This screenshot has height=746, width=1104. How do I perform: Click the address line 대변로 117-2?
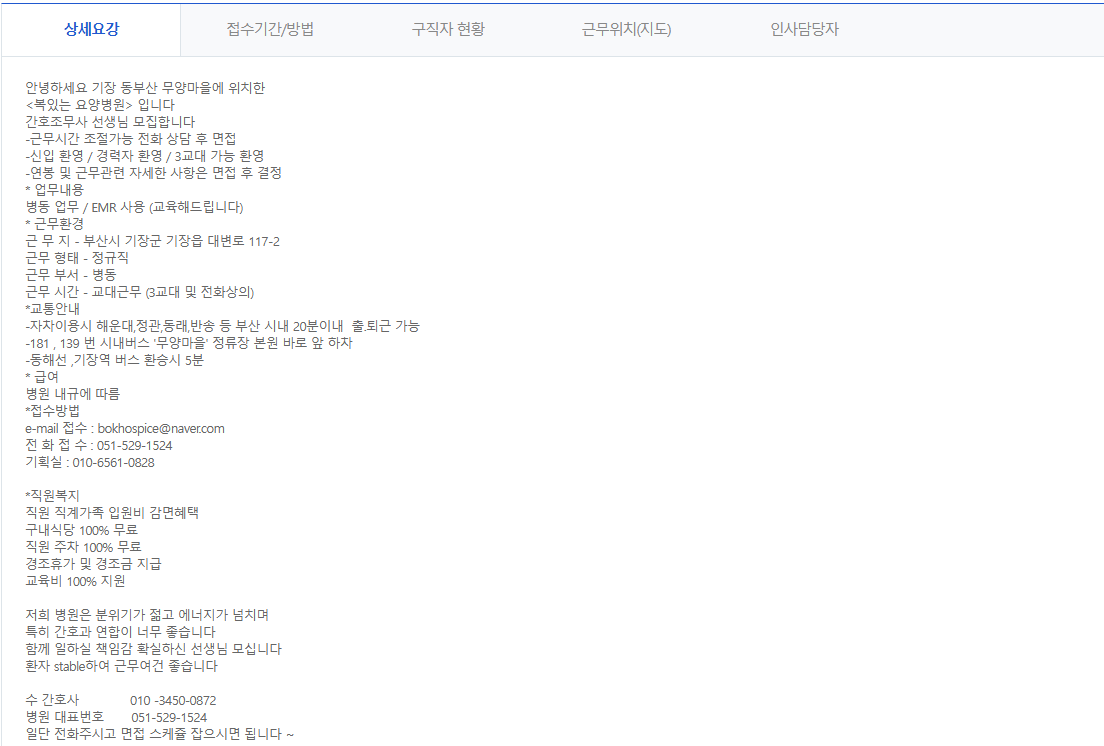click(x=152, y=241)
